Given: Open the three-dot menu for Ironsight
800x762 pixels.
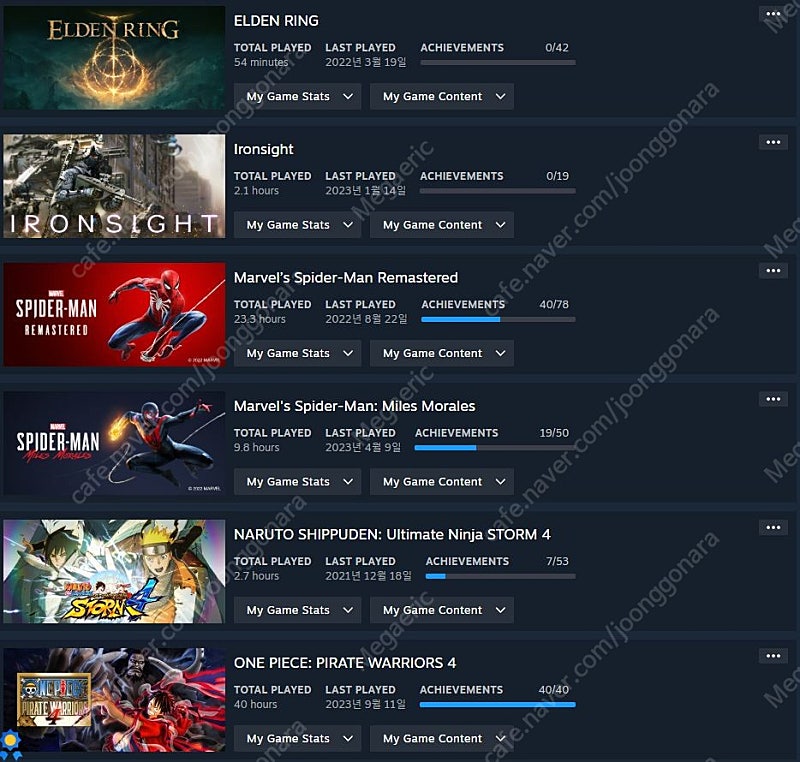Looking at the screenshot, I should pyautogui.click(x=773, y=142).
